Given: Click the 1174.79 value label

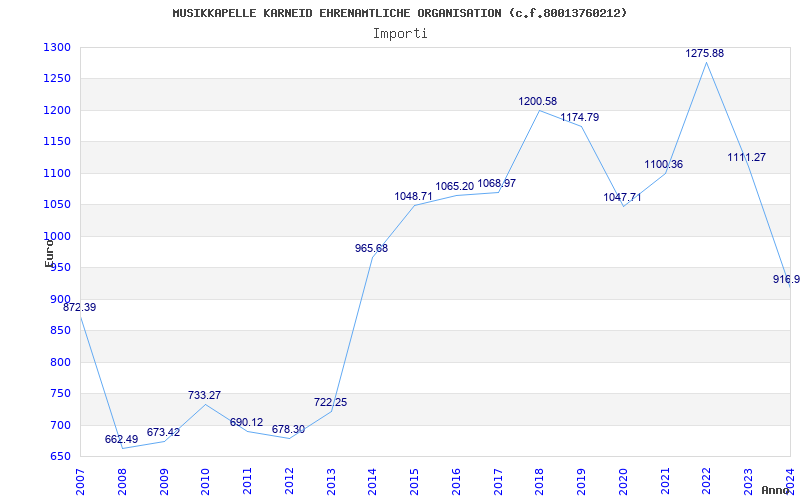Looking at the screenshot, I should click(580, 117).
